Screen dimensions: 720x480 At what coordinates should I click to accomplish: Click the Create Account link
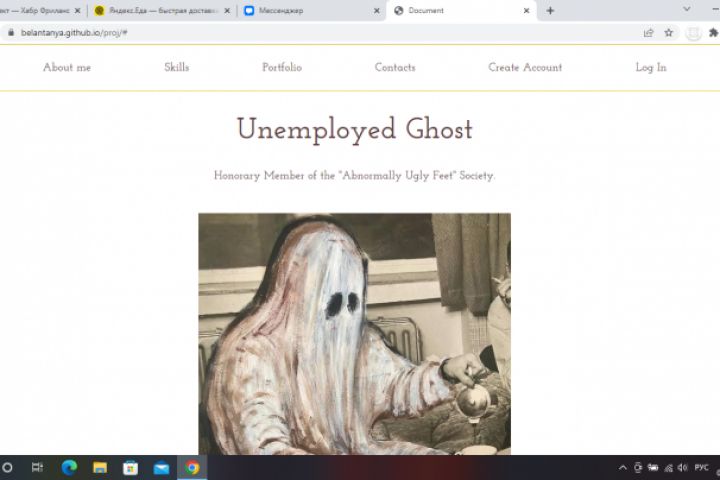pyautogui.click(x=525, y=68)
